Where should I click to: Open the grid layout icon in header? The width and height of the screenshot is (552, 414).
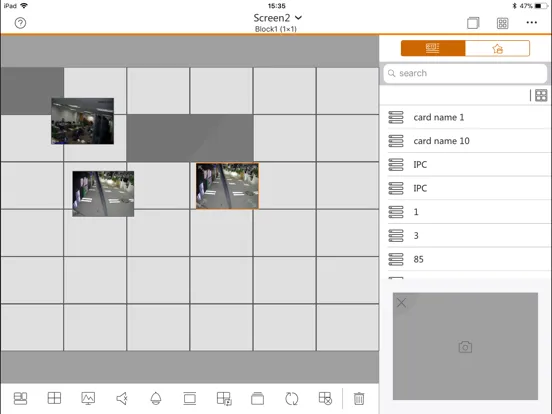(x=502, y=23)
